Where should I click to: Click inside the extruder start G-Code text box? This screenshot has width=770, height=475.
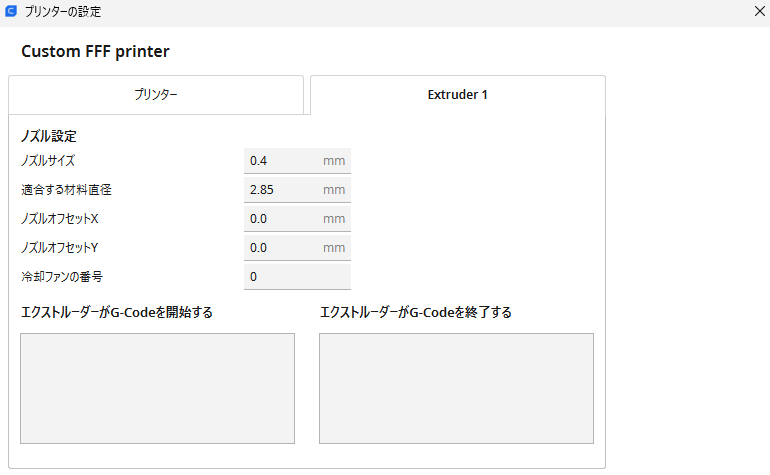pyautogui.click(x=158, y=388)
